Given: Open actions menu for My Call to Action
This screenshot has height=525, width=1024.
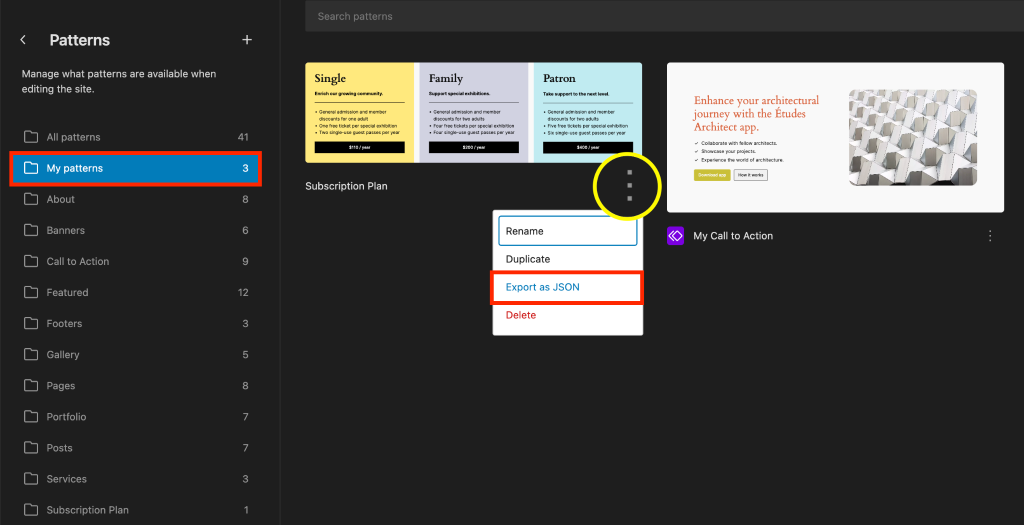Looking at the screenshot, I should click(x=990, y=236).
